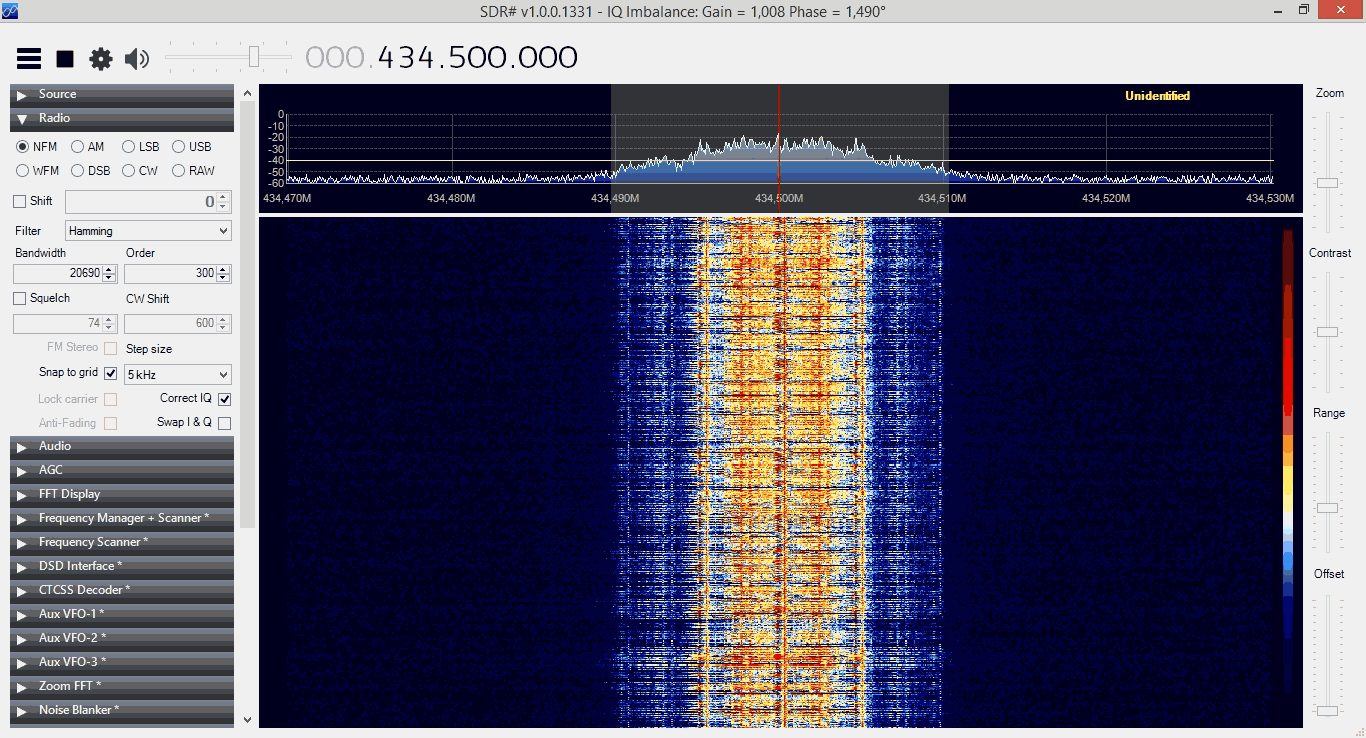This screenshot has height=738, width=1366.
Task: Uncheck the Snap to grid checkbox
Action: 111,373
